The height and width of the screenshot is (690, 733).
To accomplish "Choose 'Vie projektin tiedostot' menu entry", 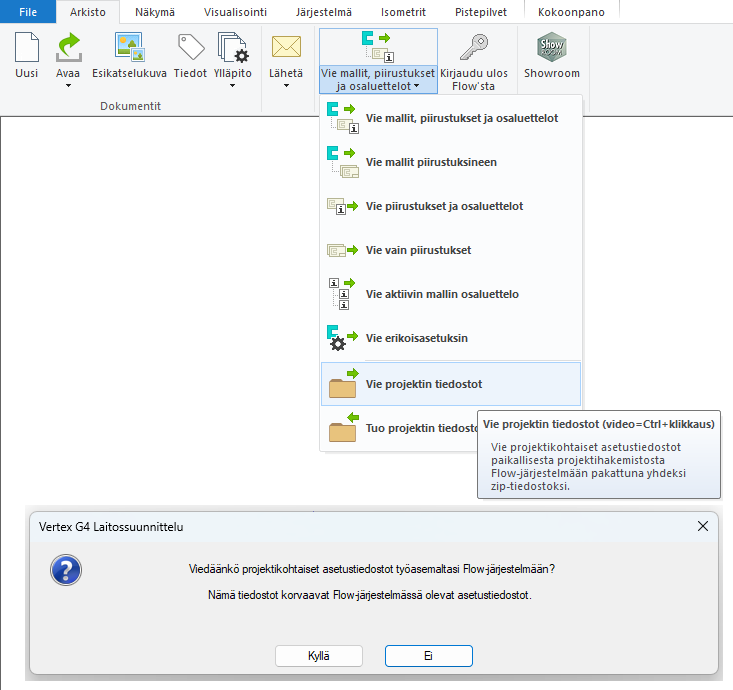I will pyautogui.click(x=451, y=384).
